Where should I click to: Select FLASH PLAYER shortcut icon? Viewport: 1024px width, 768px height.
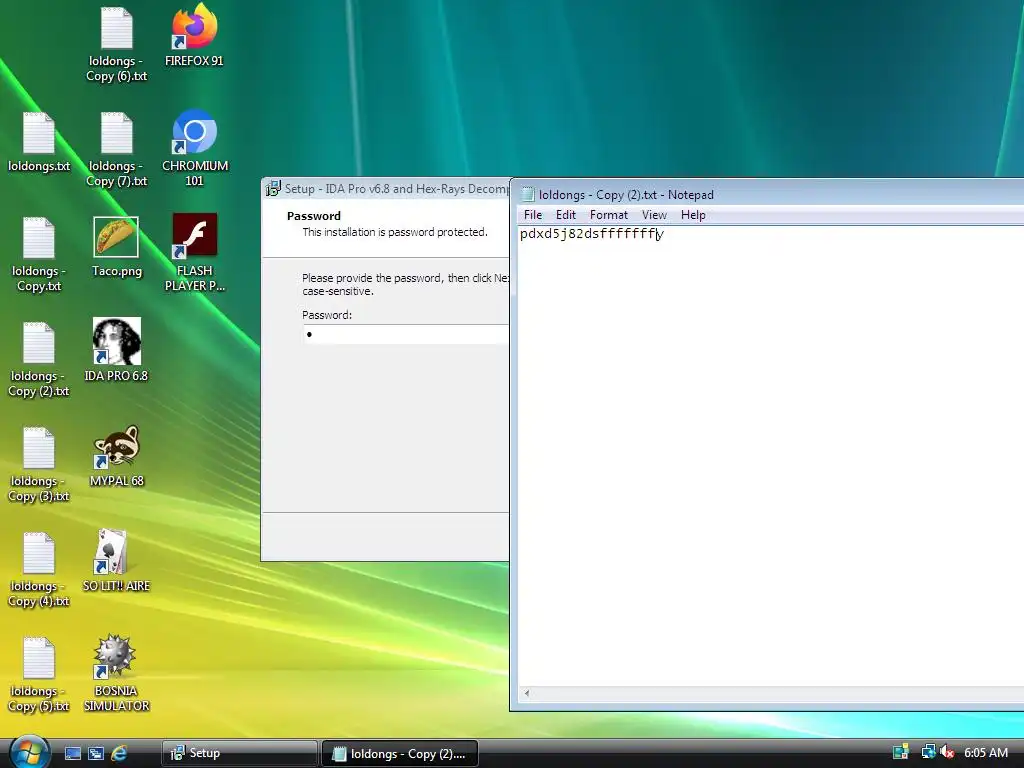click(195, 253)
